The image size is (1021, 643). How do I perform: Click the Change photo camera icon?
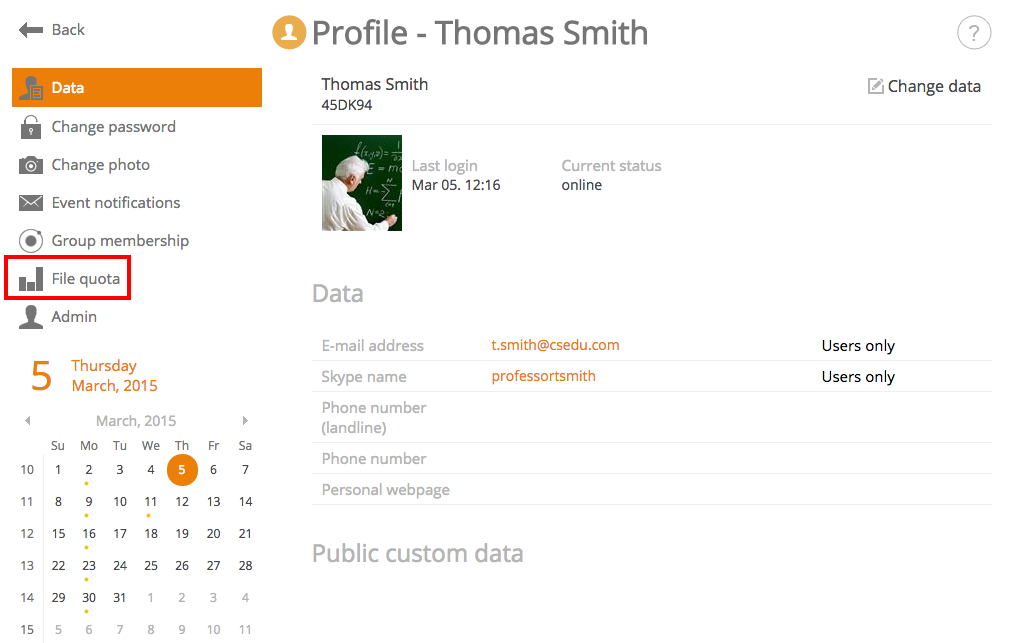coord(31,165)
